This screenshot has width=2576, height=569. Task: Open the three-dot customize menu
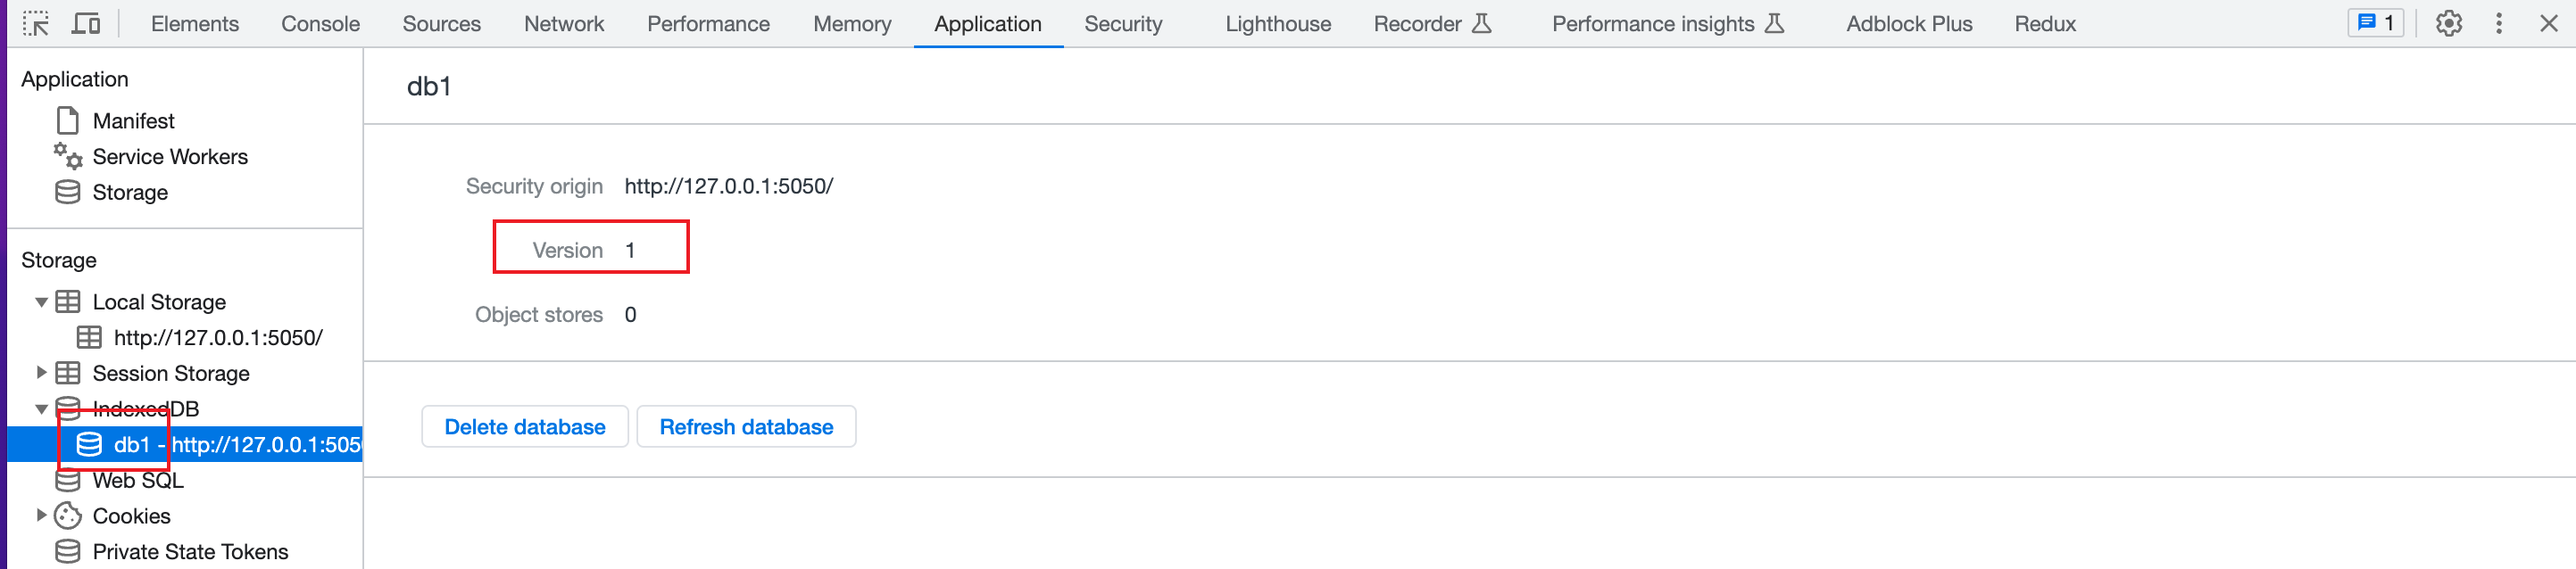pos(2499,24)
